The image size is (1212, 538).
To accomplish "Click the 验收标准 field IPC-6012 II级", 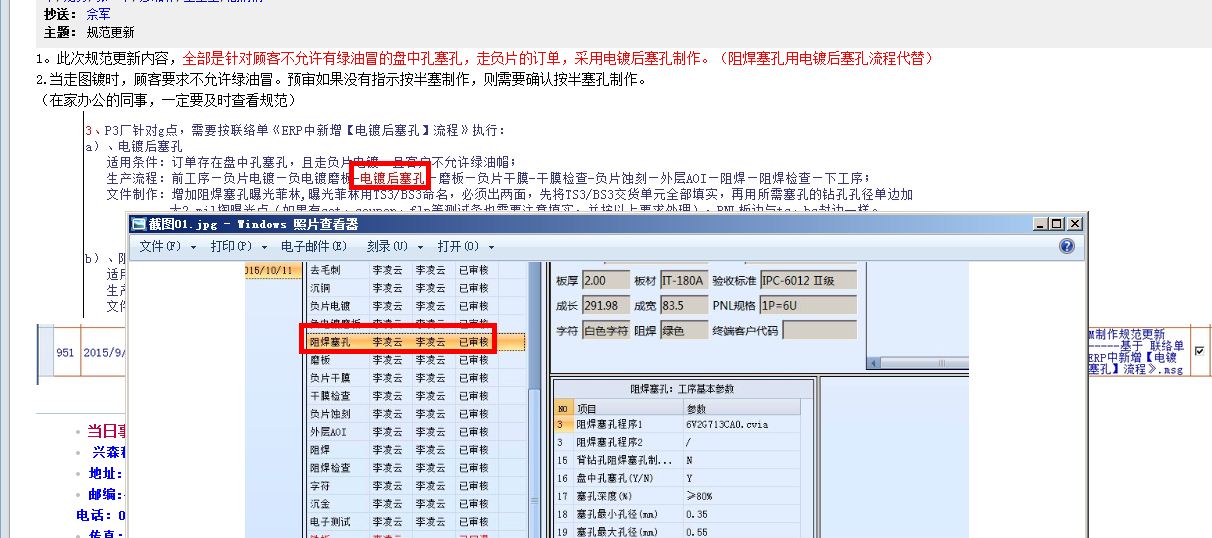I will 808,280.
